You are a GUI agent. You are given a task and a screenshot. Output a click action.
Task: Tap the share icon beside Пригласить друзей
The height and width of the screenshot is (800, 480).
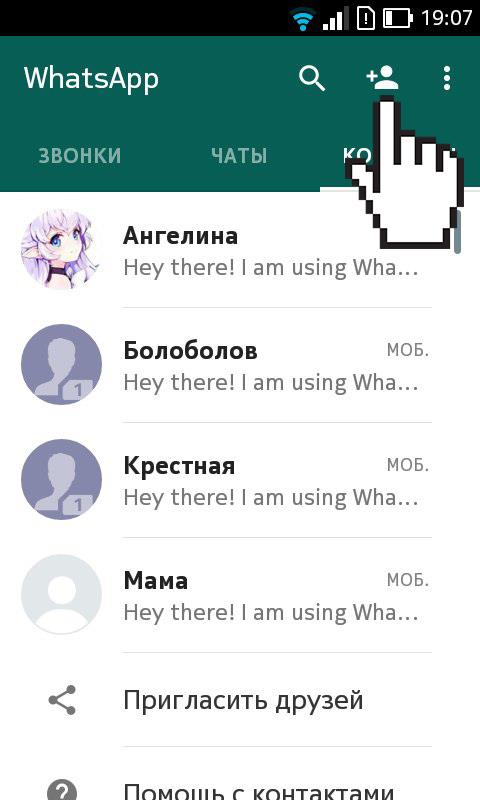coord(62,700)
